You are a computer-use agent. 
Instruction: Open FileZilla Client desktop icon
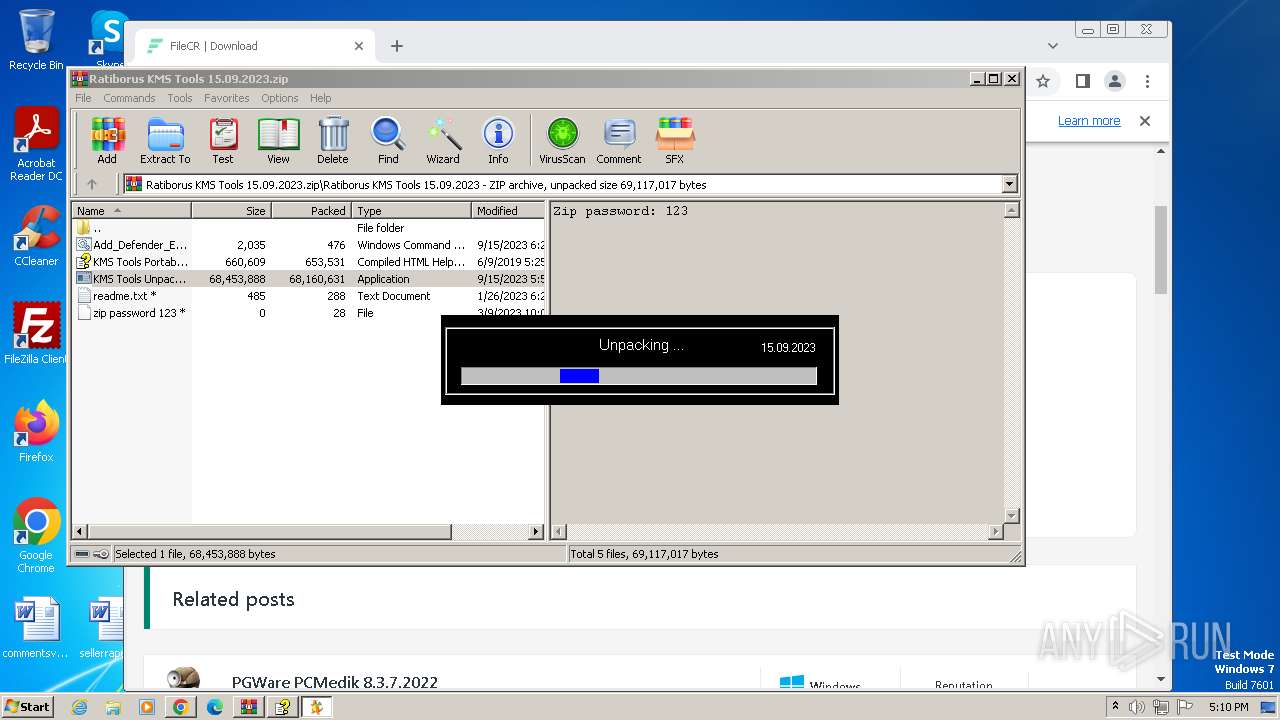pos(36,334)
